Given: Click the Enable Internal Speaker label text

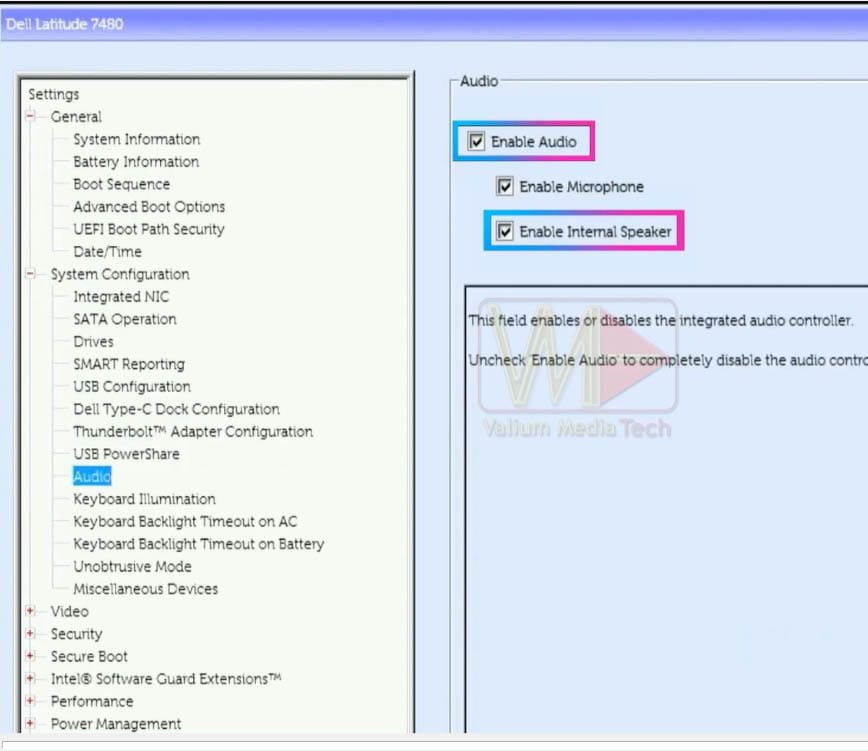Looking at the screenshot, I should click(x=595, y=232).
